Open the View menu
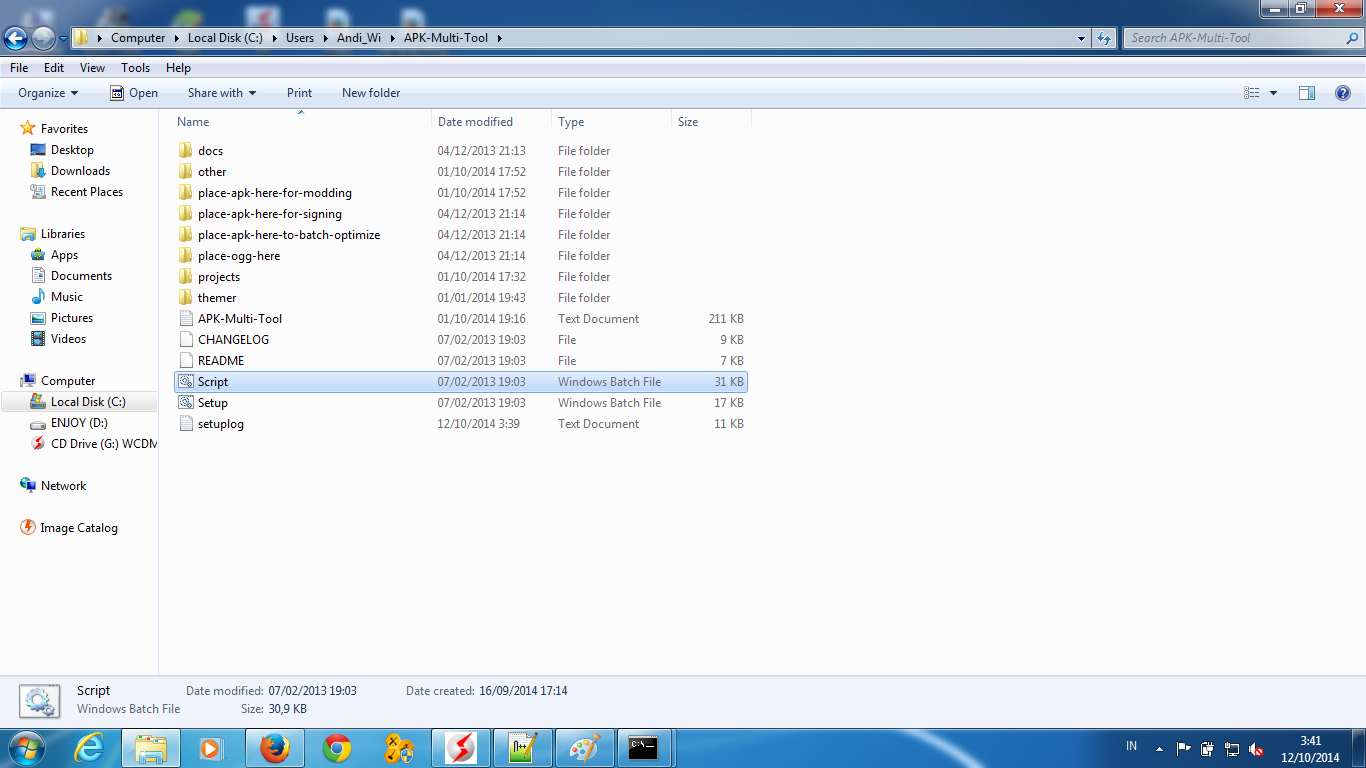Viewport: 1366px width, 768px height. coord(92,68)
